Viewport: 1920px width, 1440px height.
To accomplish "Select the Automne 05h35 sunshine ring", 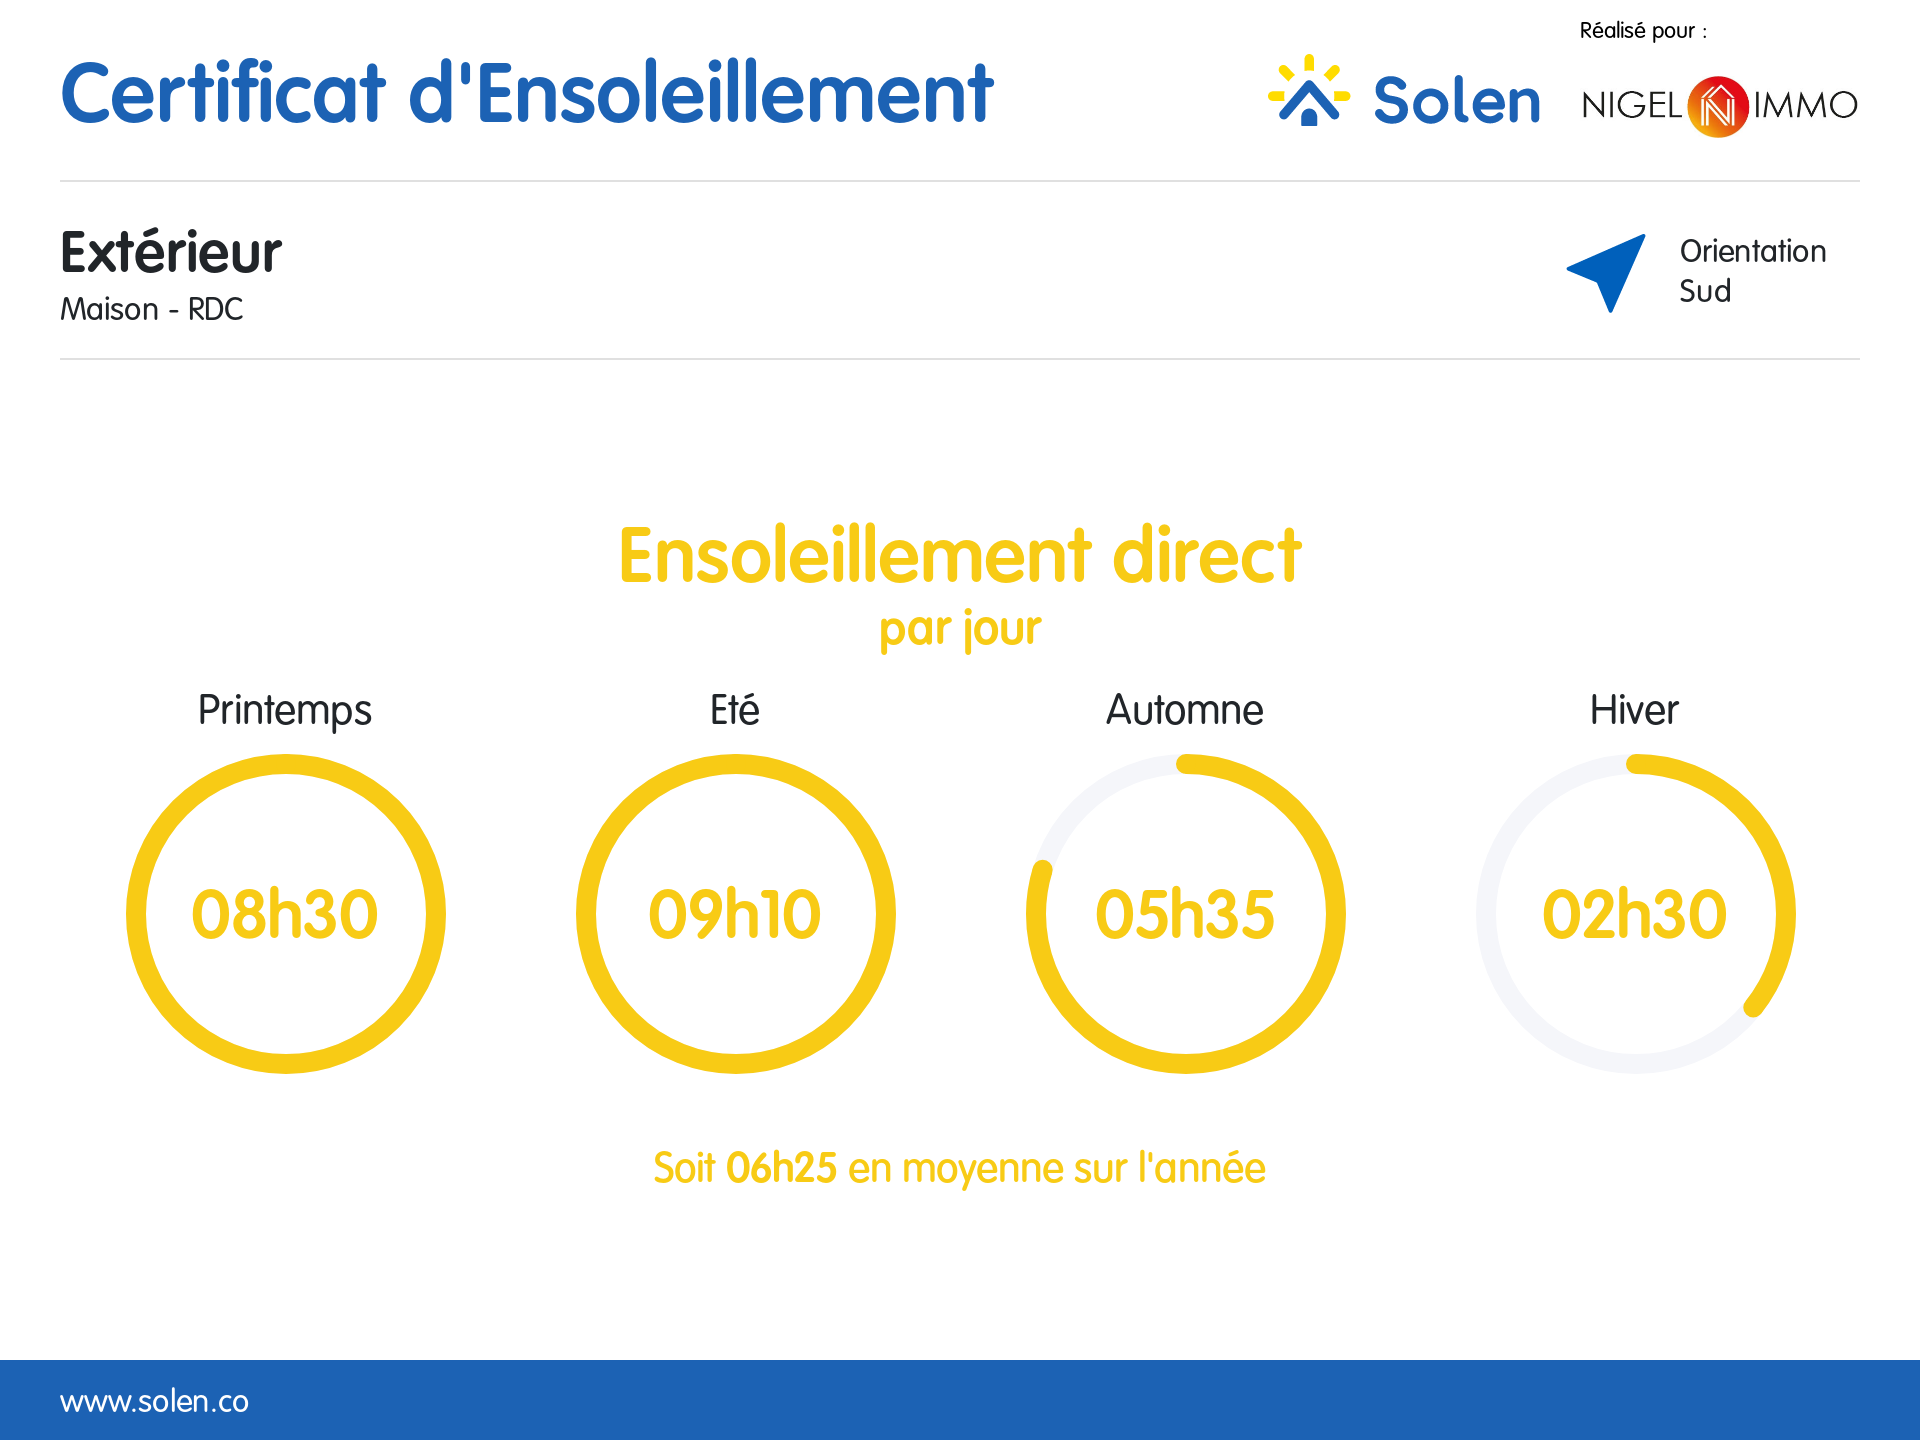I will click(1186, 914).
